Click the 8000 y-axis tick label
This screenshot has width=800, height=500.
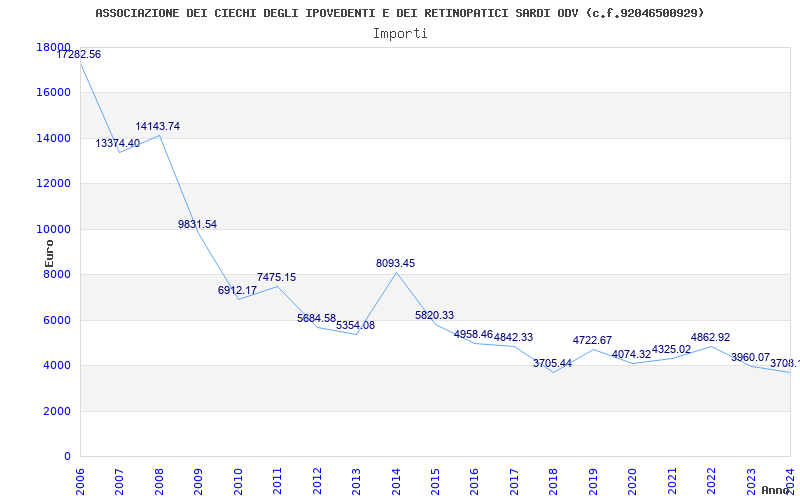pyautogui.click(x=57, y=274)
